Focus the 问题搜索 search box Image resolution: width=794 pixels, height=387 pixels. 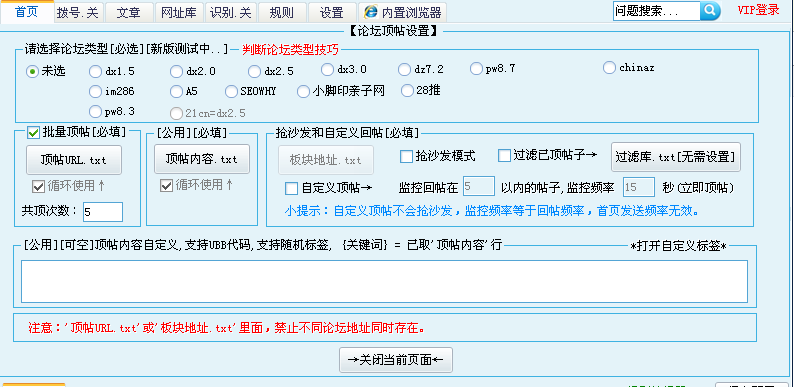coord(656,11)
